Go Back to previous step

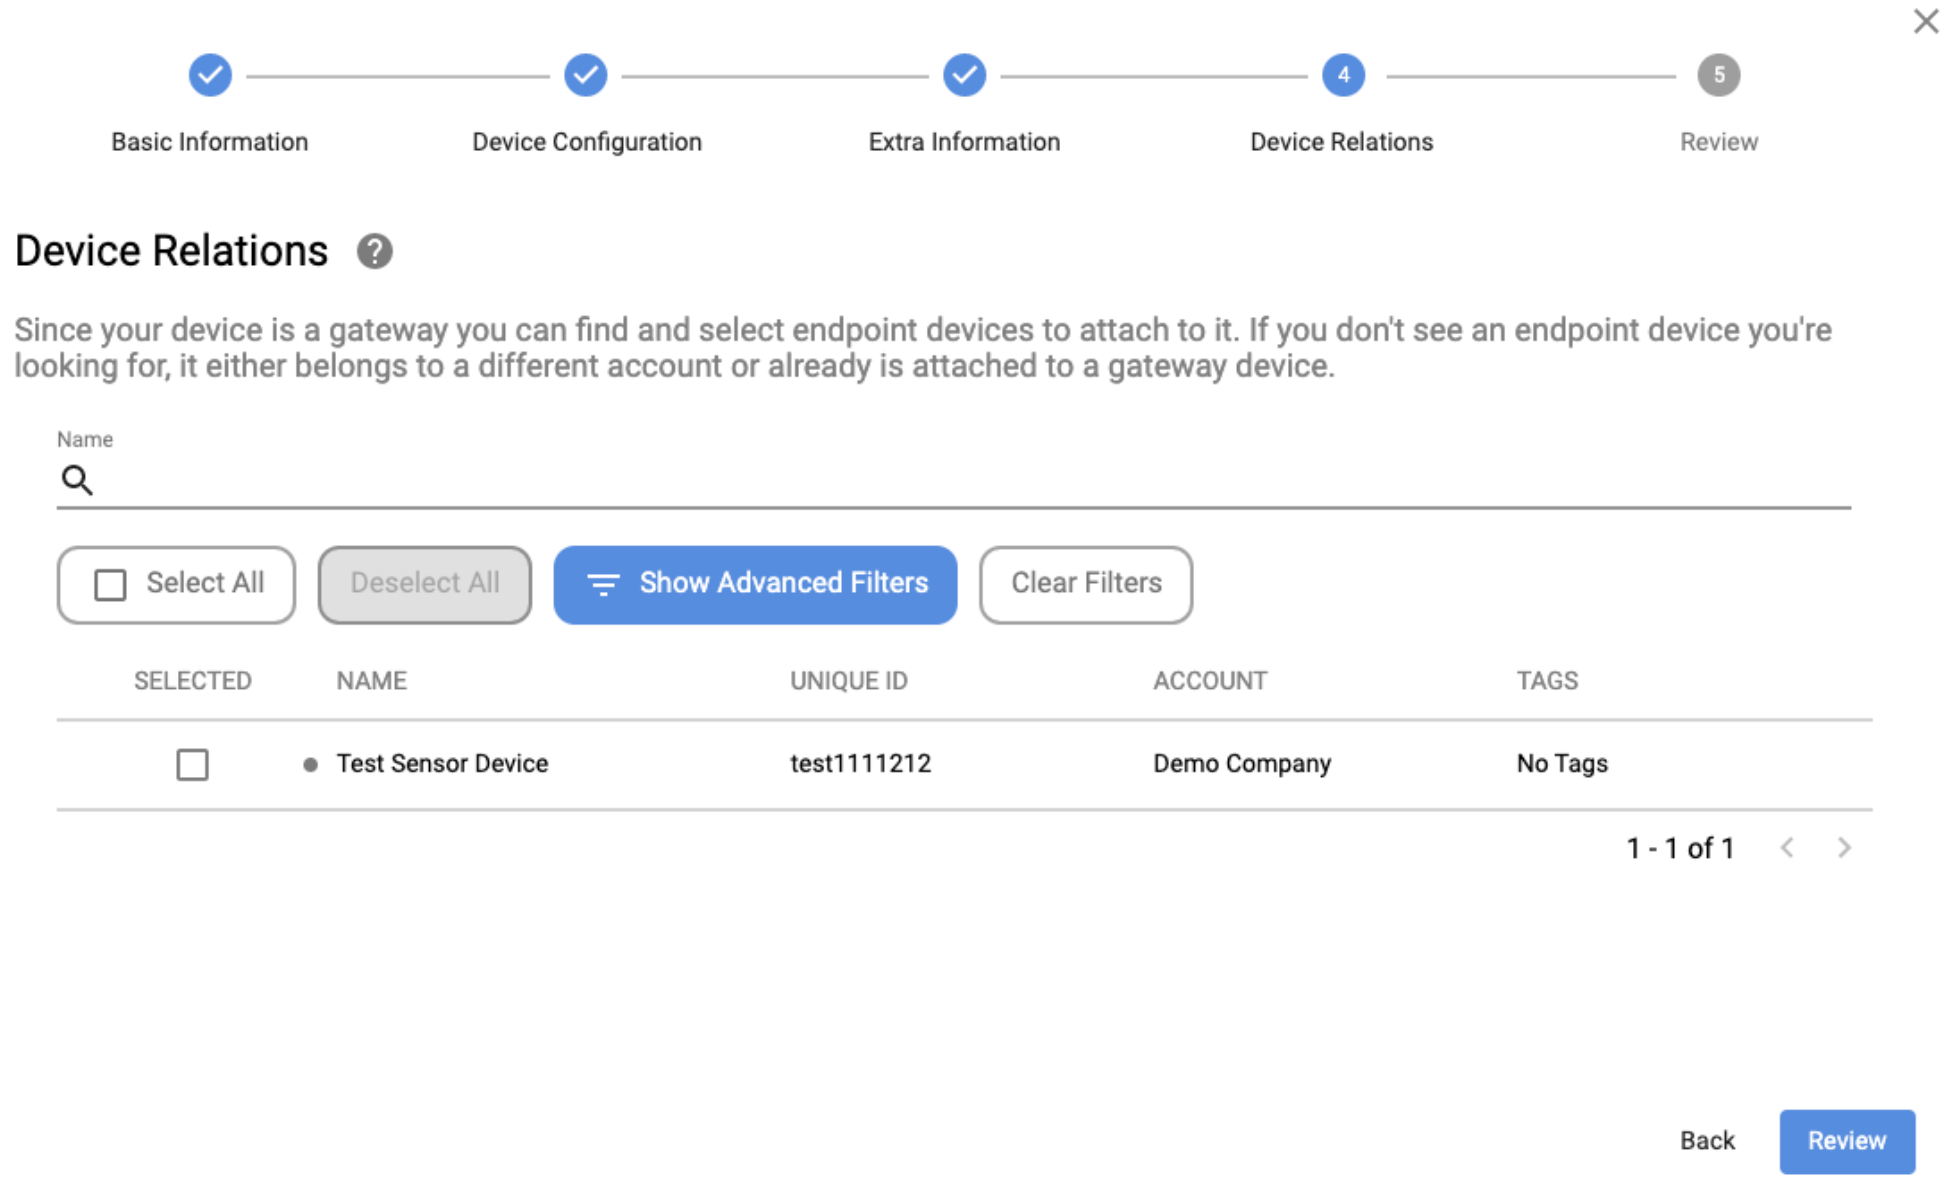pyautogui.click(x=1706, y=1141)
